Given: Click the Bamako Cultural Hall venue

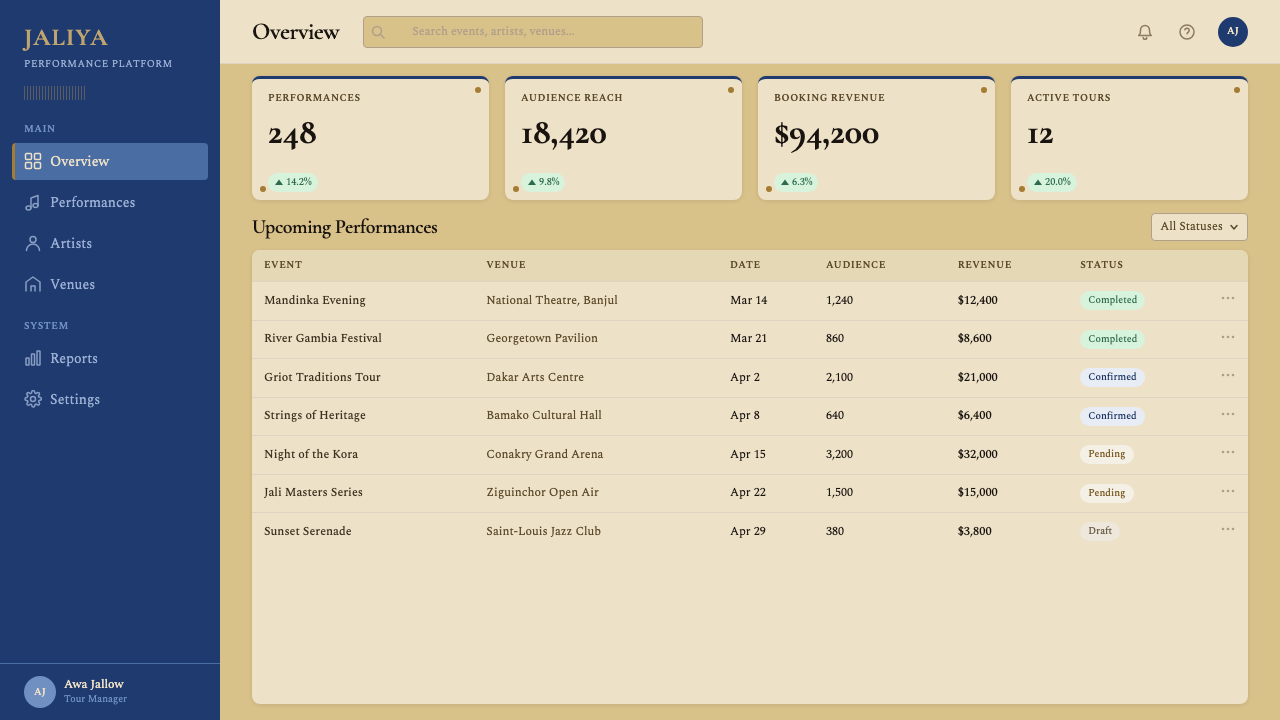Looking at the screenshot, I should click(544, 415).
